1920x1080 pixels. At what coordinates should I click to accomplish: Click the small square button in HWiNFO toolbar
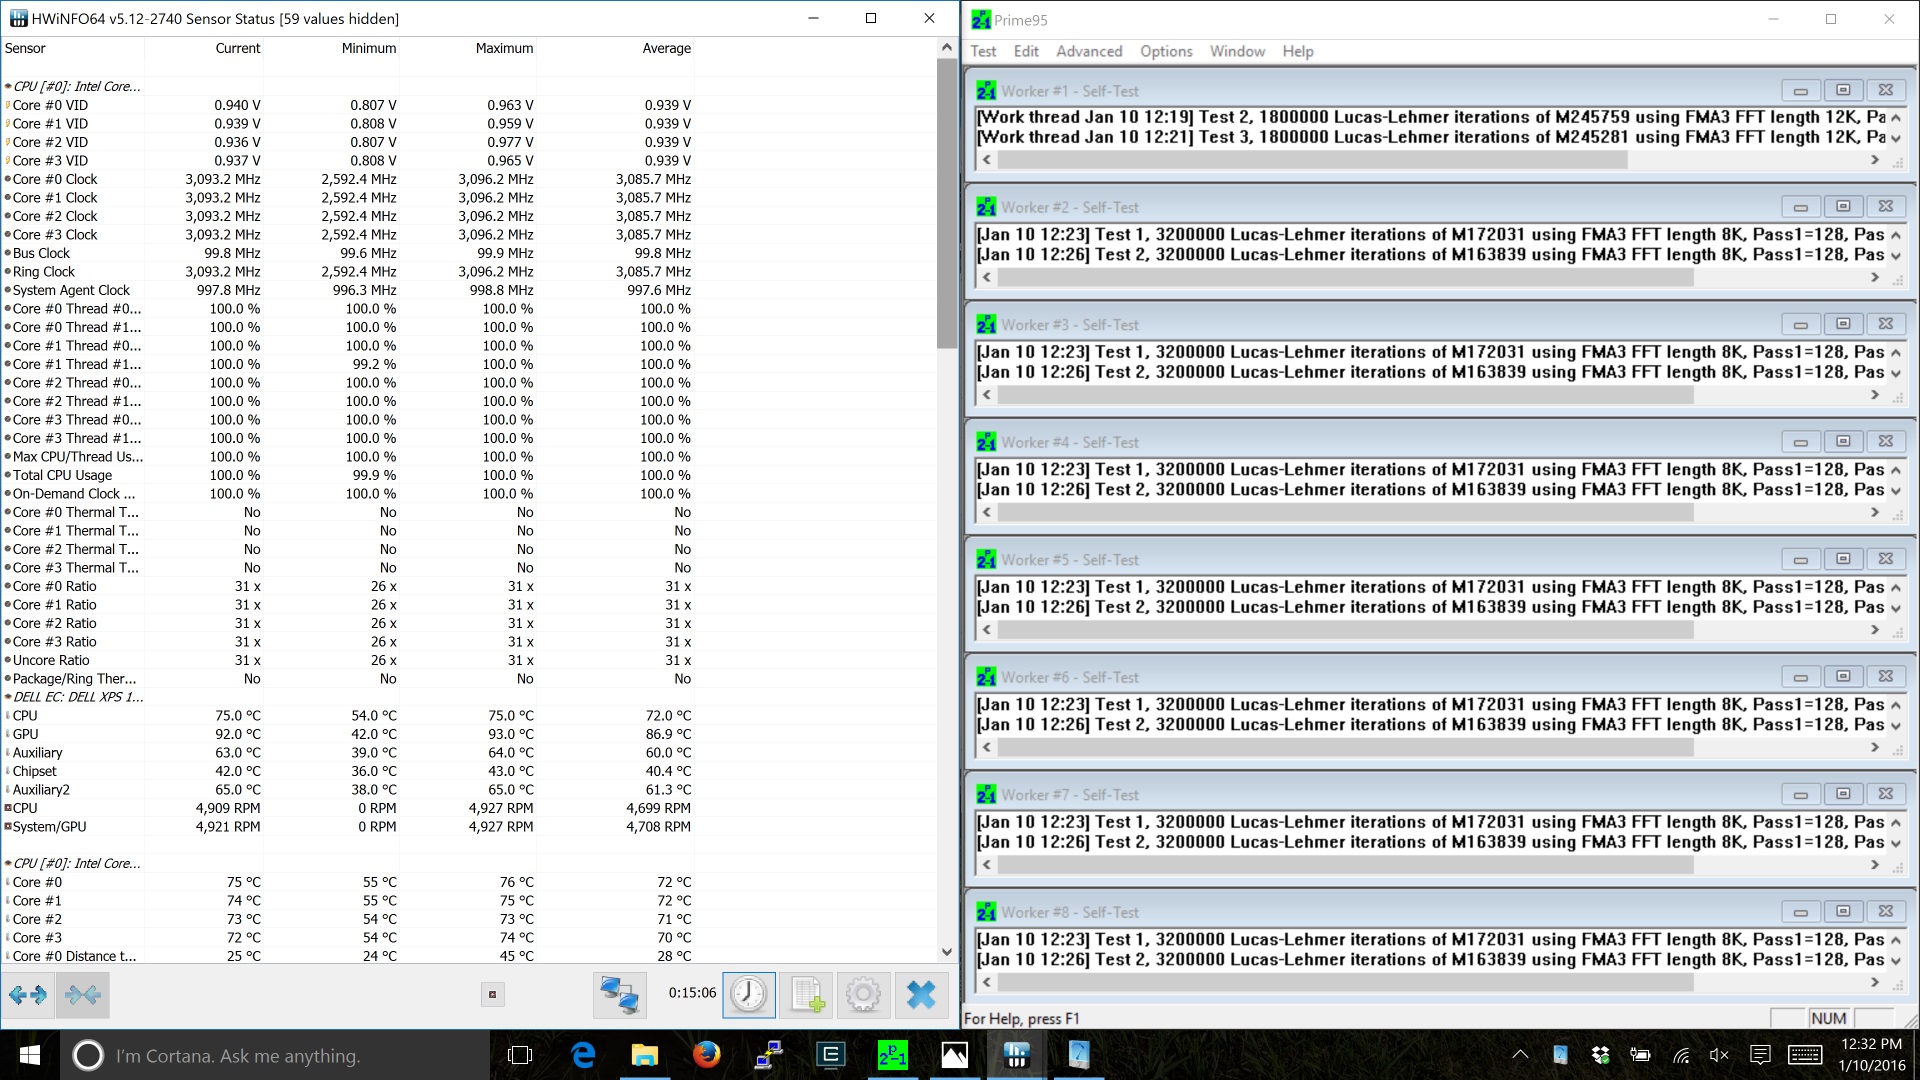pos(492,994)
